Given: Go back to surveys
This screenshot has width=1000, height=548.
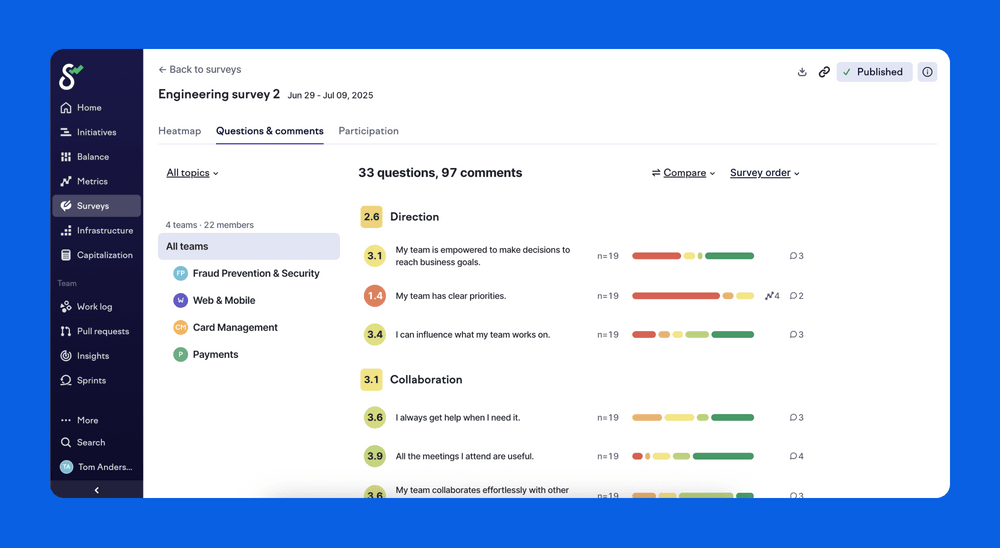Looking at the screenshot, I should coord(200,70).
